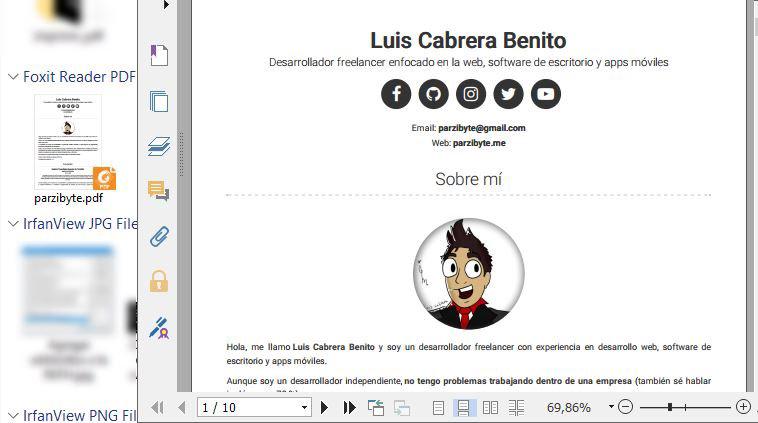Open the page number dropdown

(x=303, y=407)
